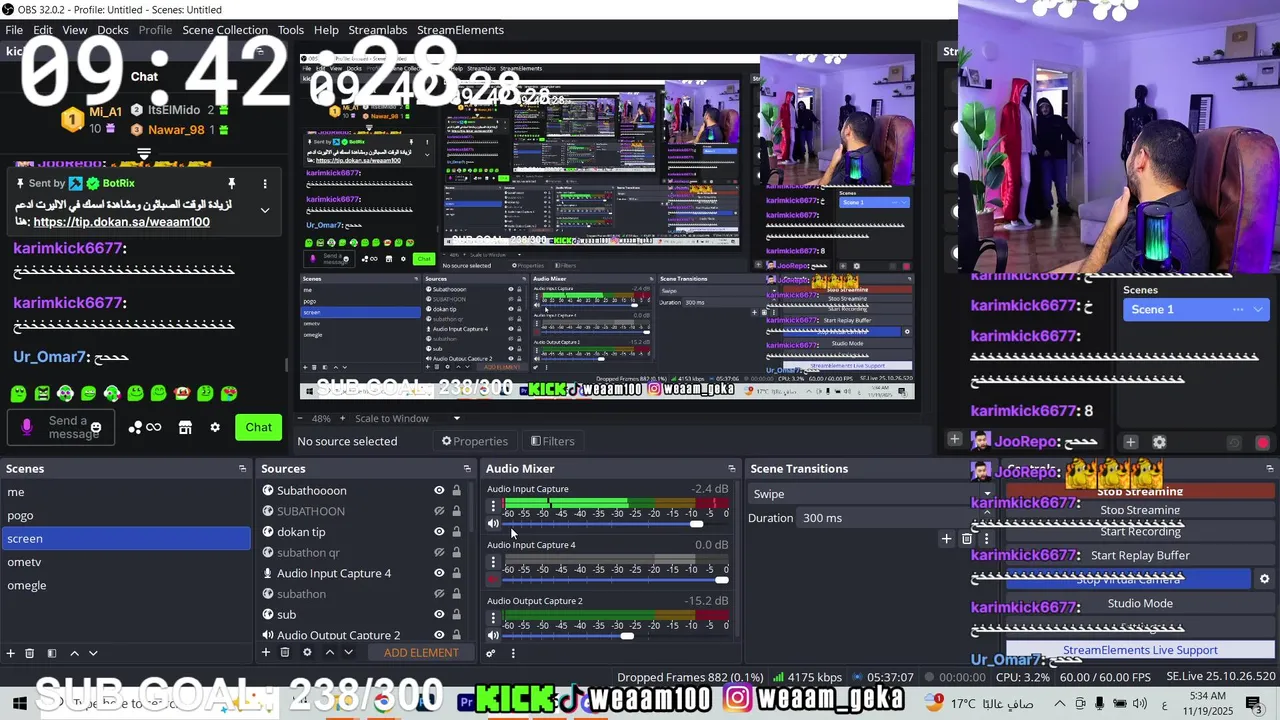Viewport: 1280px width, 720px height.
Task: Show the subathon qr source
Action: point(438,552)
